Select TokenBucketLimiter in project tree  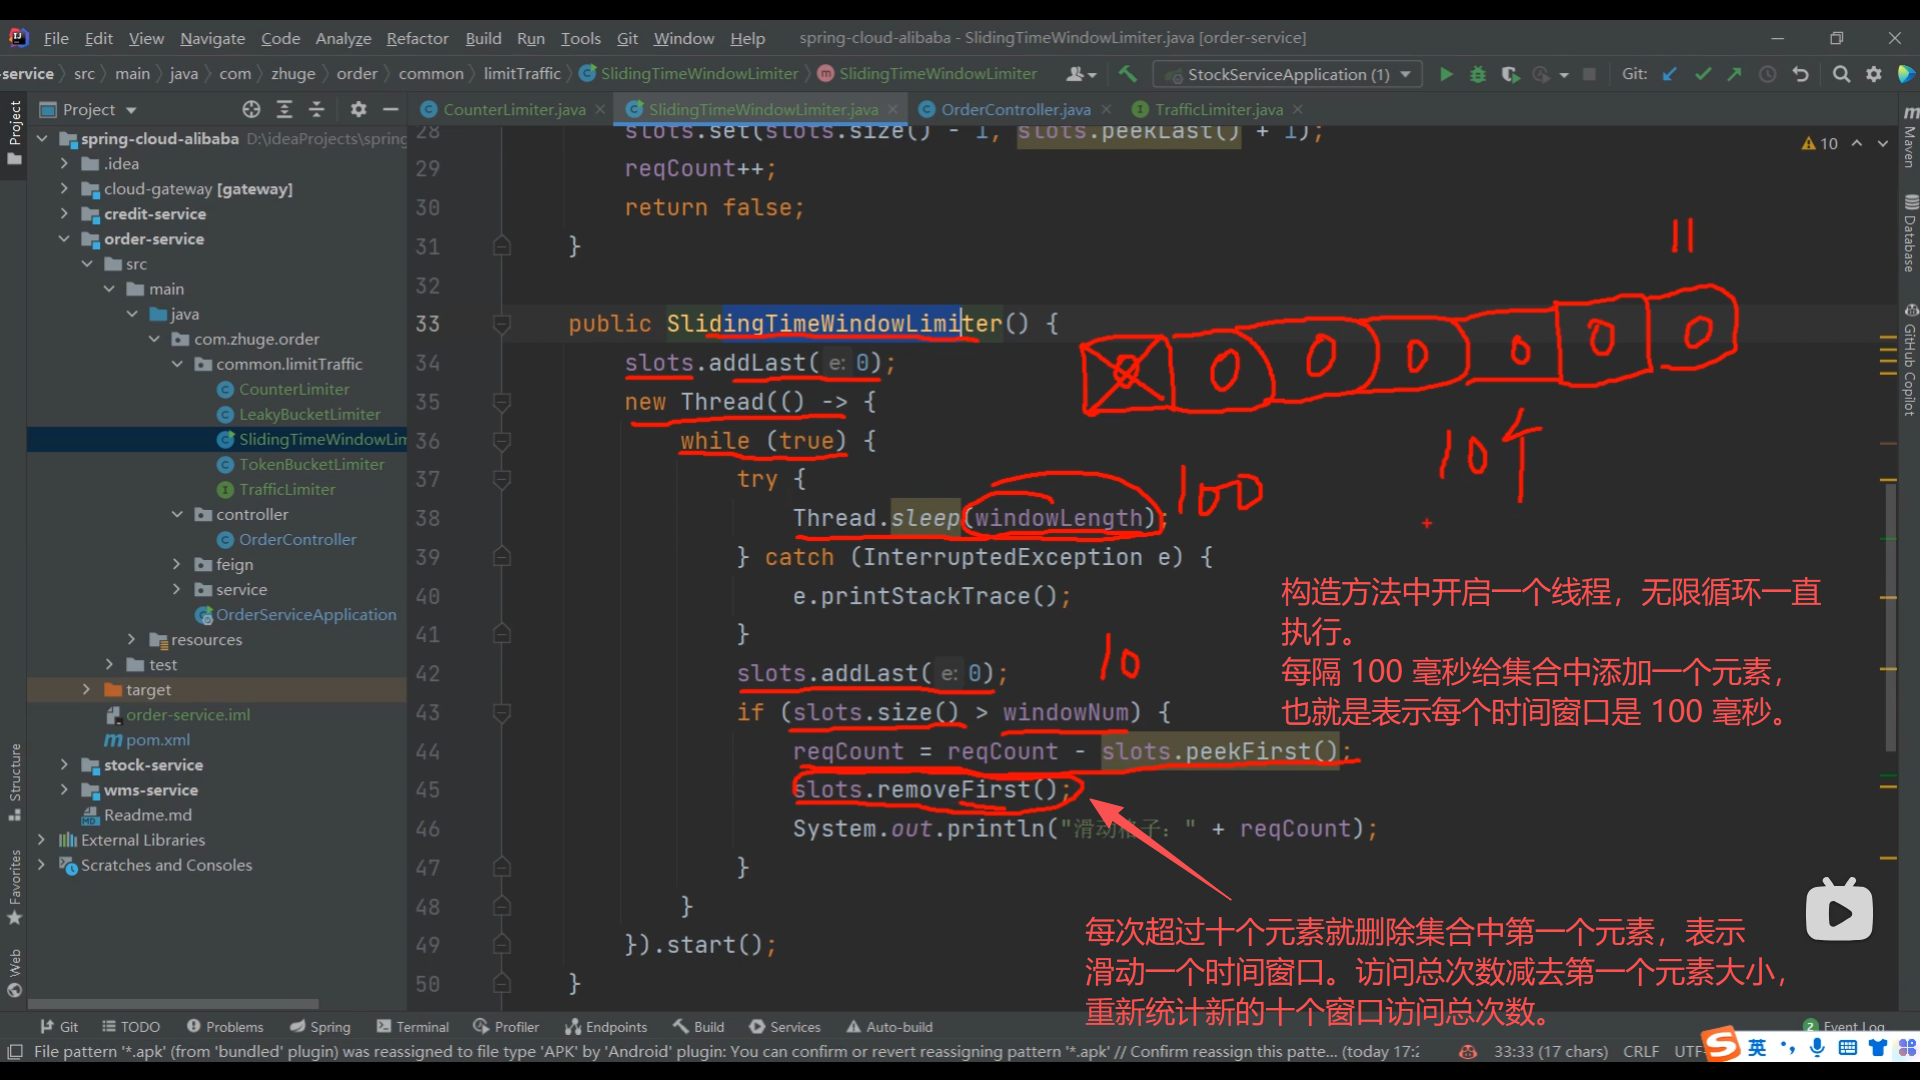click(311, 464)
